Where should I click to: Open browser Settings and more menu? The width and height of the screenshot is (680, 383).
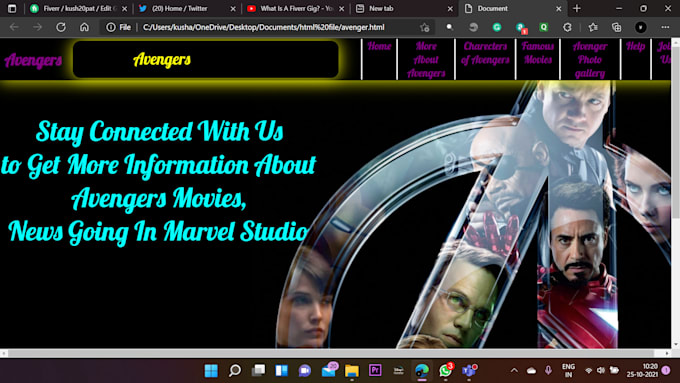point(665,27)
